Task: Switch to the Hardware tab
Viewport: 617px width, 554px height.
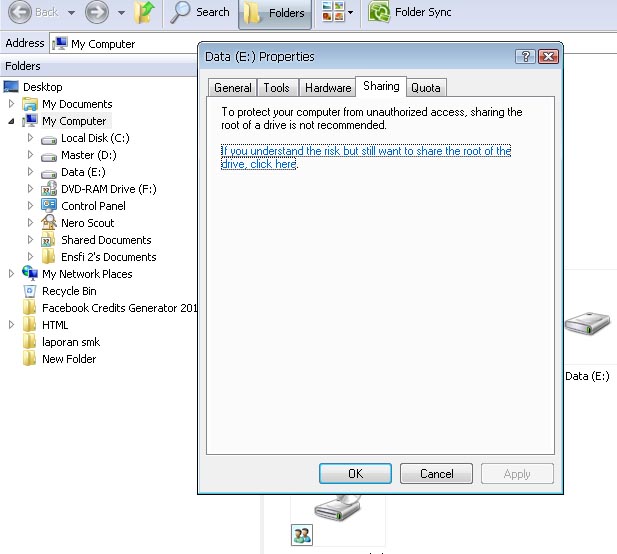Action: coord(328,88)
